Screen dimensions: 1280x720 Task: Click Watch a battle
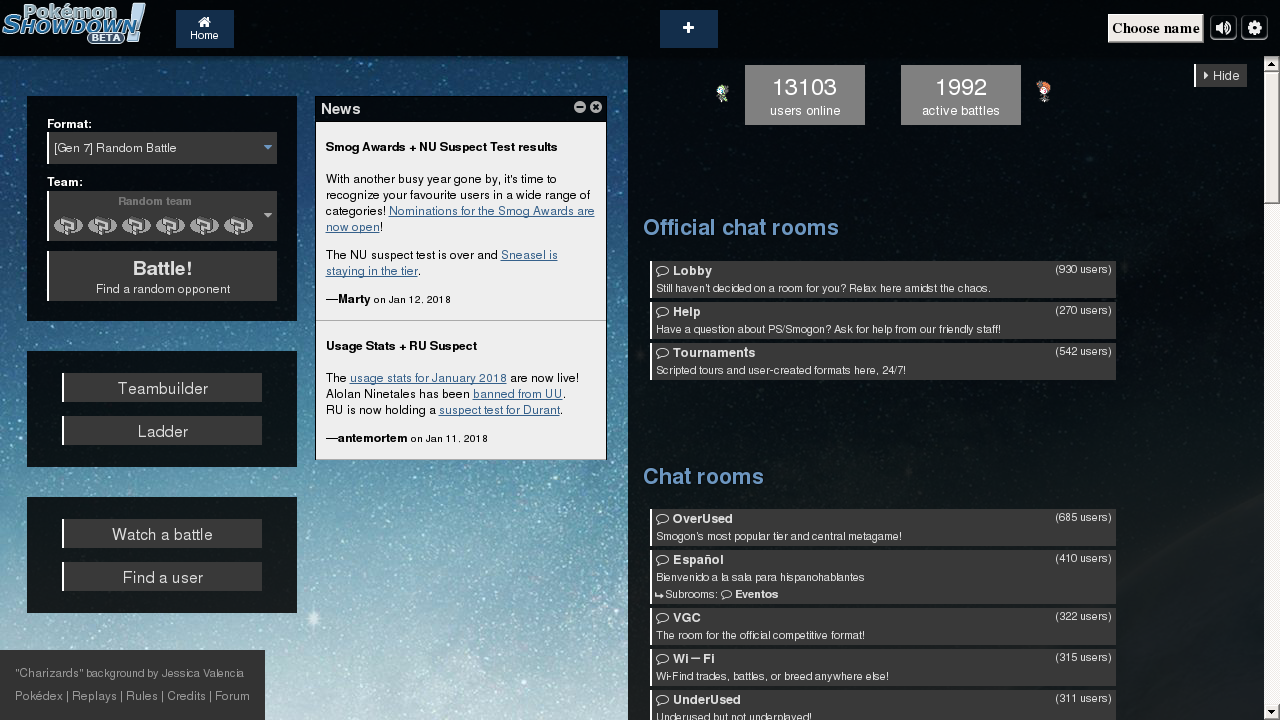162,534
